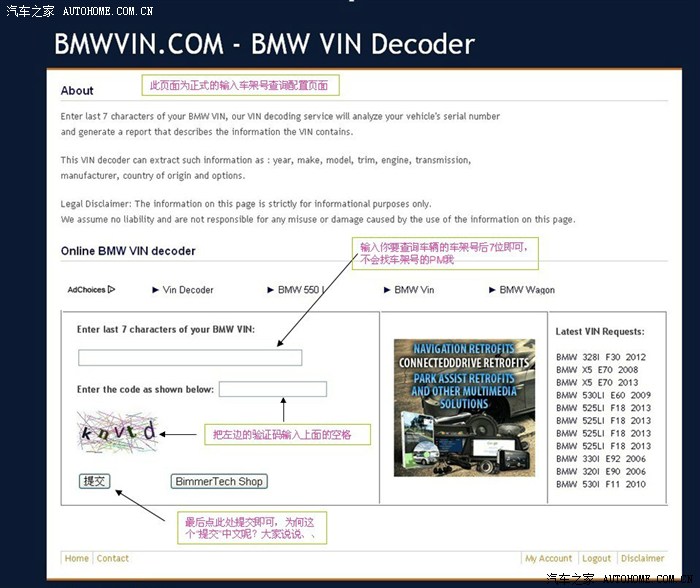The image size is (700, 588).
Task: Open the BMW Vin ad link
Action: 413,290
